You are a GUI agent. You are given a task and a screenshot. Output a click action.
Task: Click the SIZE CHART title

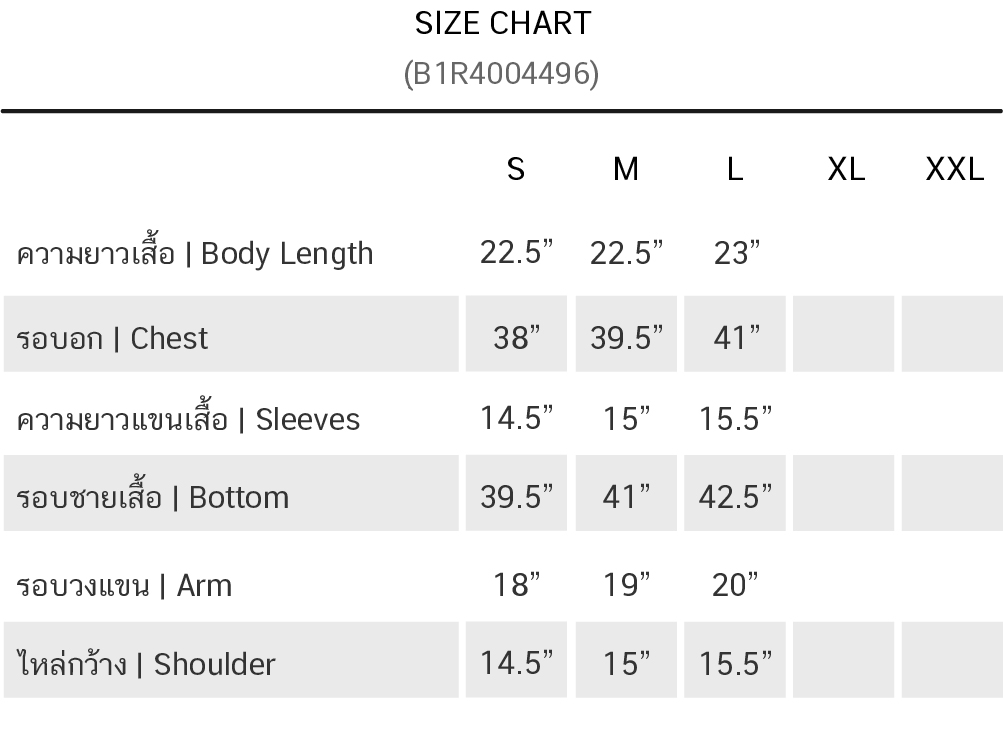pos(502,23)
